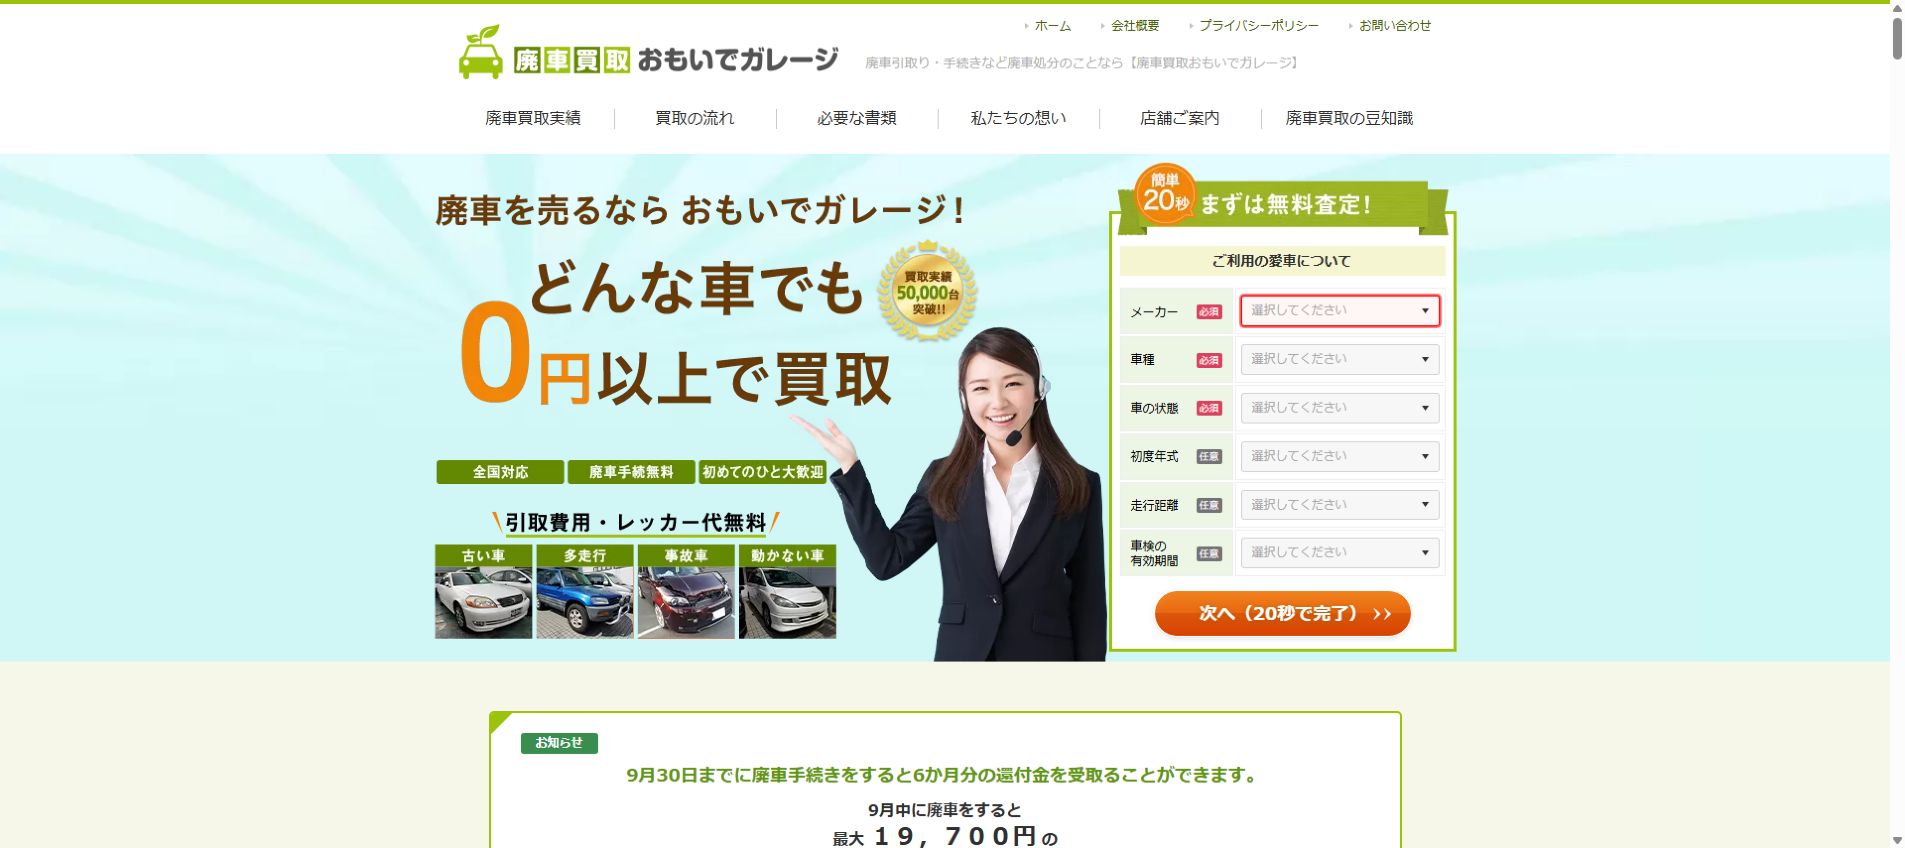Click the scrollbar down arrow
The height and width of the screenshot is (848, 1905).
click(x=1897, y=840)
